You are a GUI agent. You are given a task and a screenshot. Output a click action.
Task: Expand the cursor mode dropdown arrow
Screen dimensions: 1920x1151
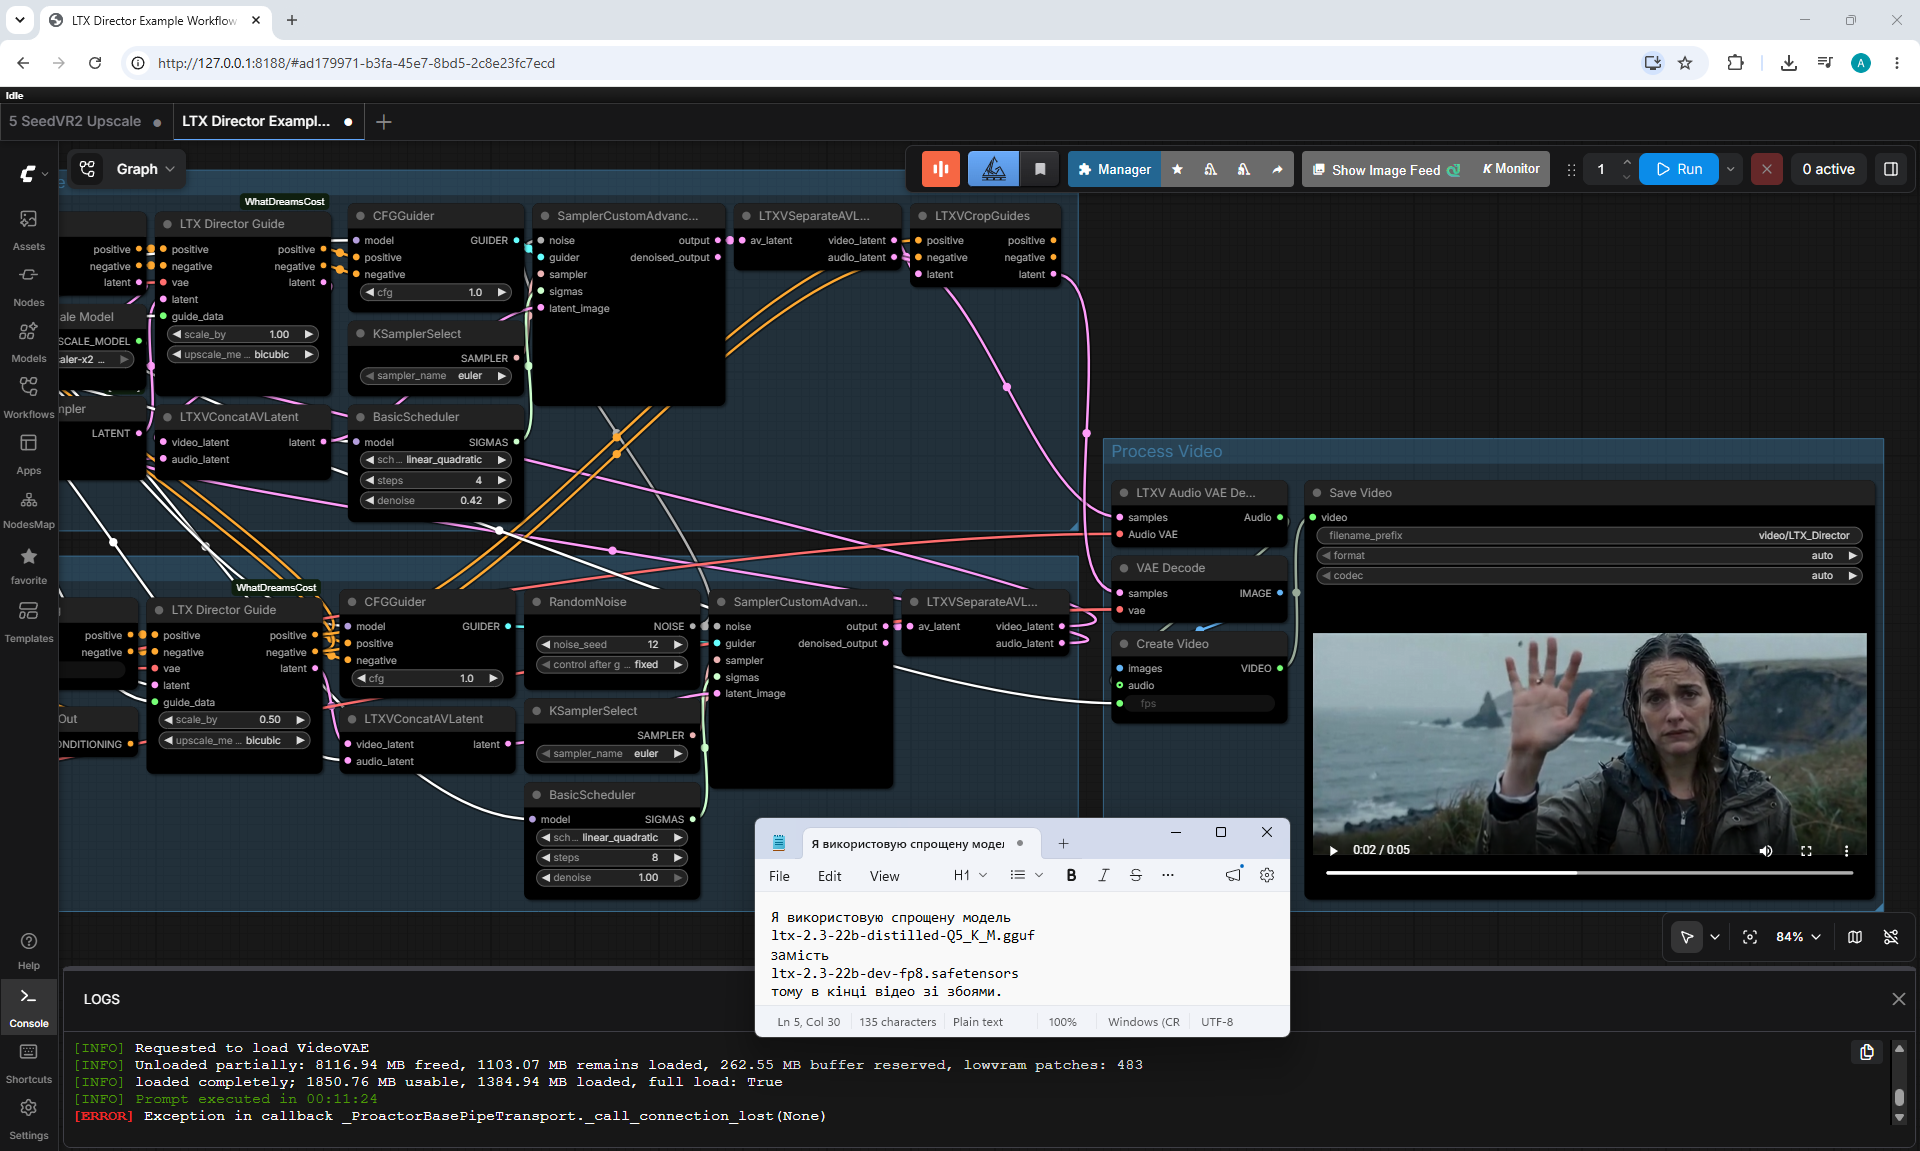click(x=1715, y=937)
